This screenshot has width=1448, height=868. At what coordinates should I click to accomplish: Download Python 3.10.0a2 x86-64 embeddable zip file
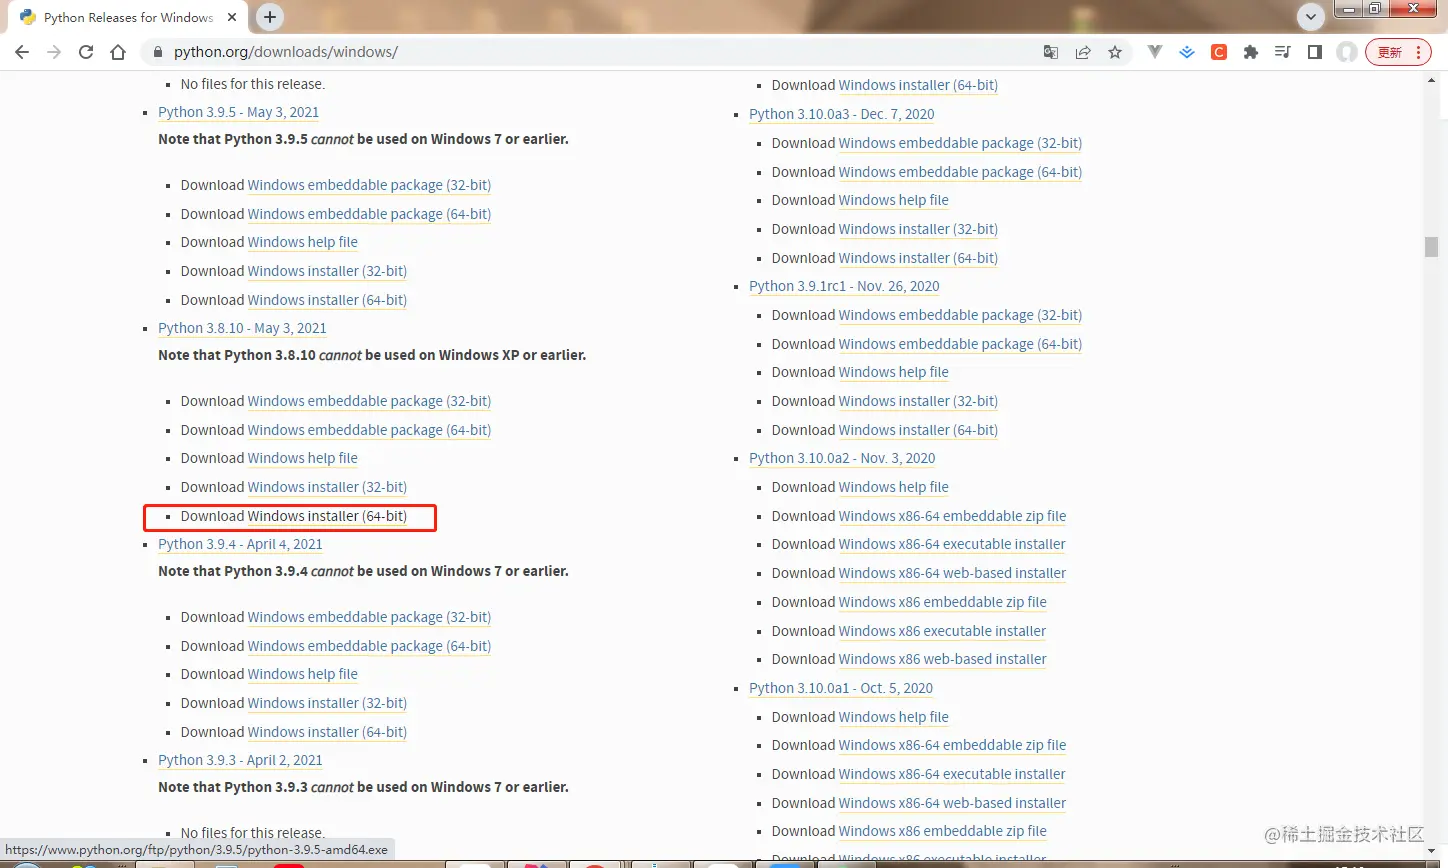click(x=952, y=516)
